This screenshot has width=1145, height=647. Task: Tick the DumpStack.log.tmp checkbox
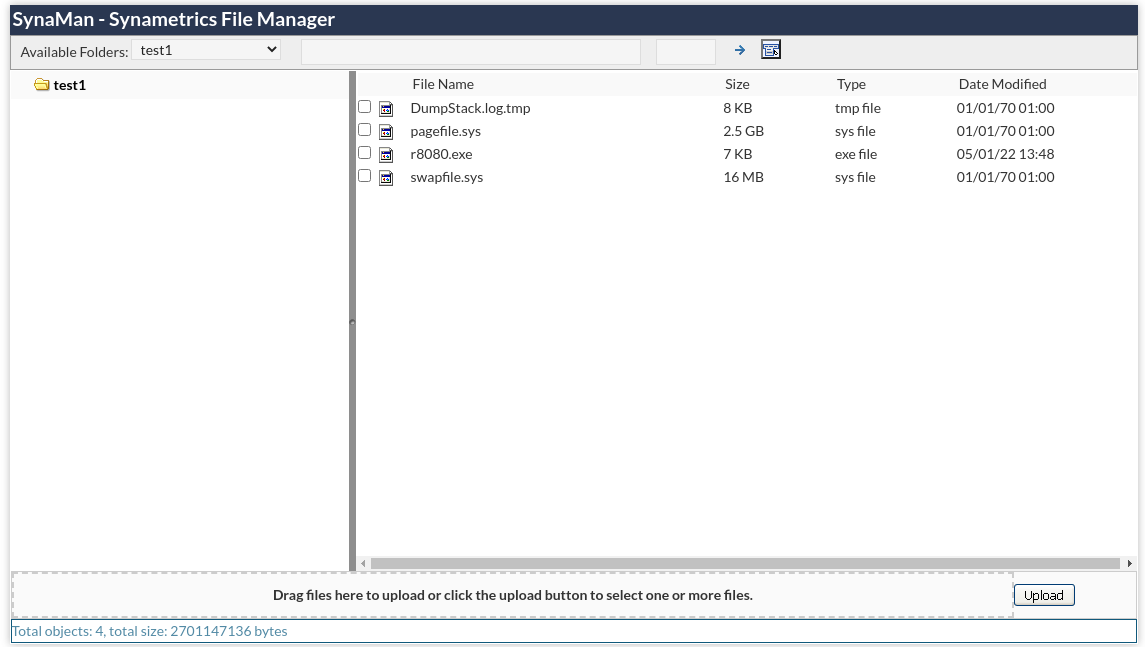coord(364,107)
